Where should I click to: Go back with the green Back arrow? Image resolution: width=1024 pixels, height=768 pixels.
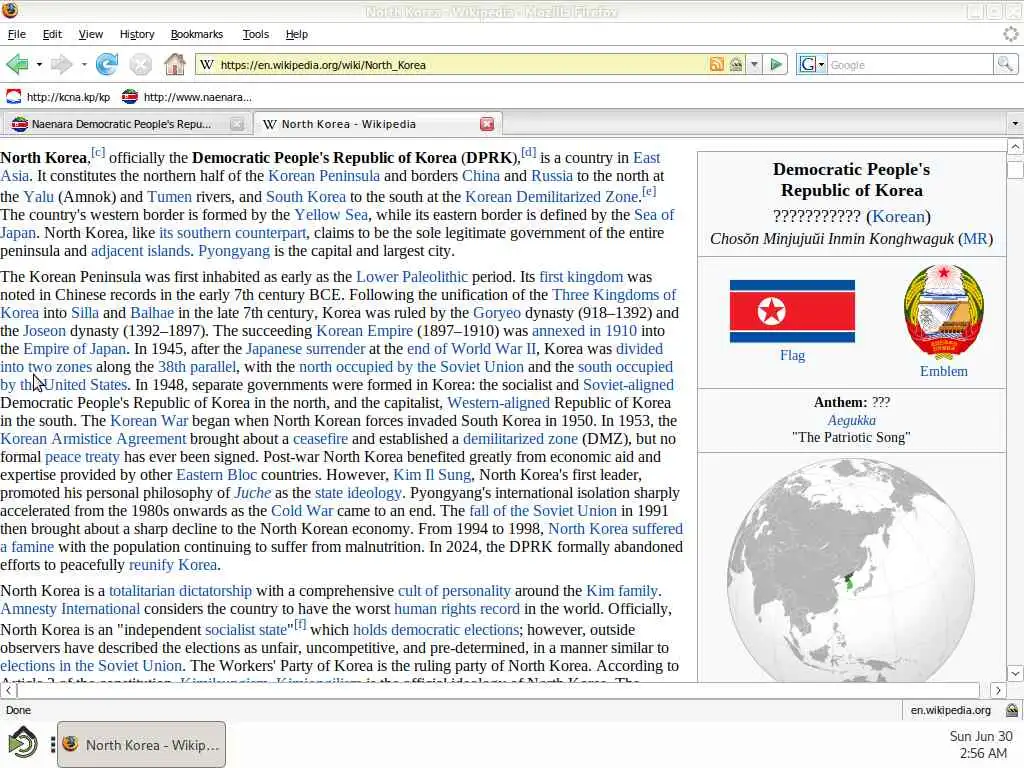[18, 65]
